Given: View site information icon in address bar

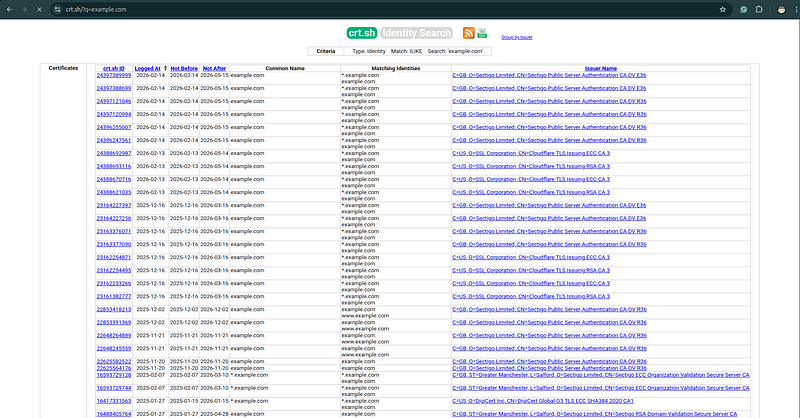Looking at the screenshot, I should click(58, 9).
